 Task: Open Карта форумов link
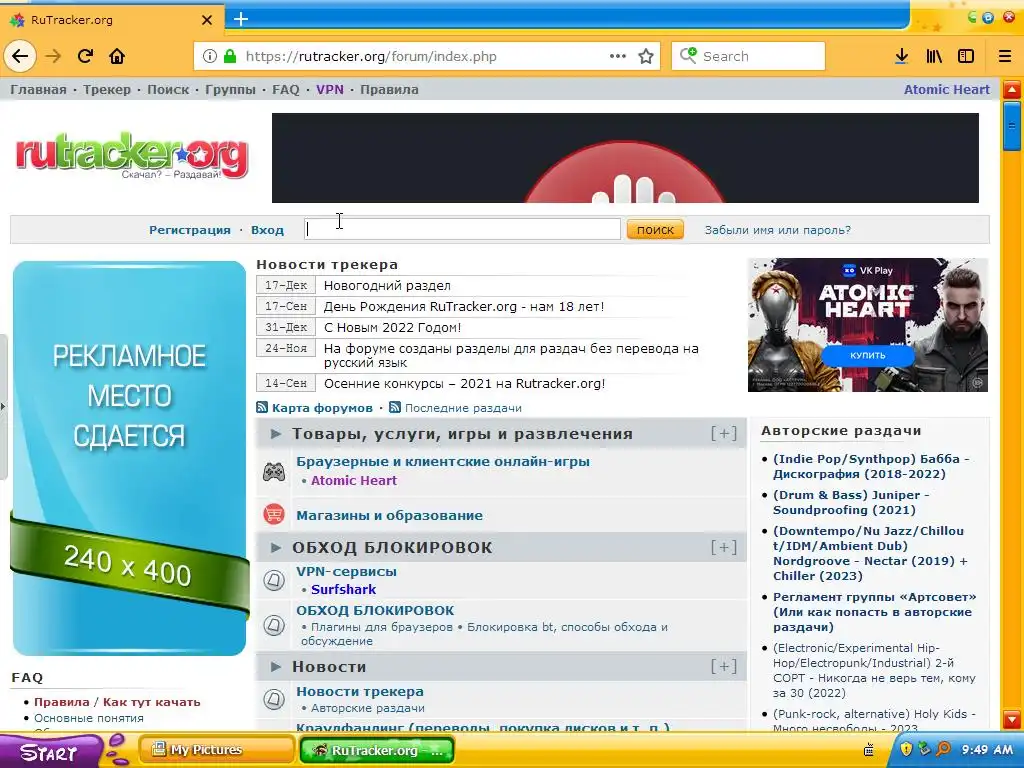click(x=322, y=408)
